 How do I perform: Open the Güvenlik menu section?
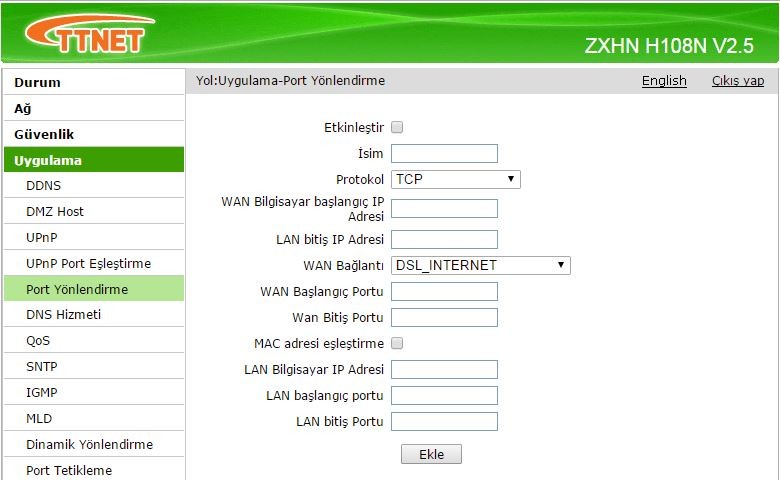coord(94,134)
